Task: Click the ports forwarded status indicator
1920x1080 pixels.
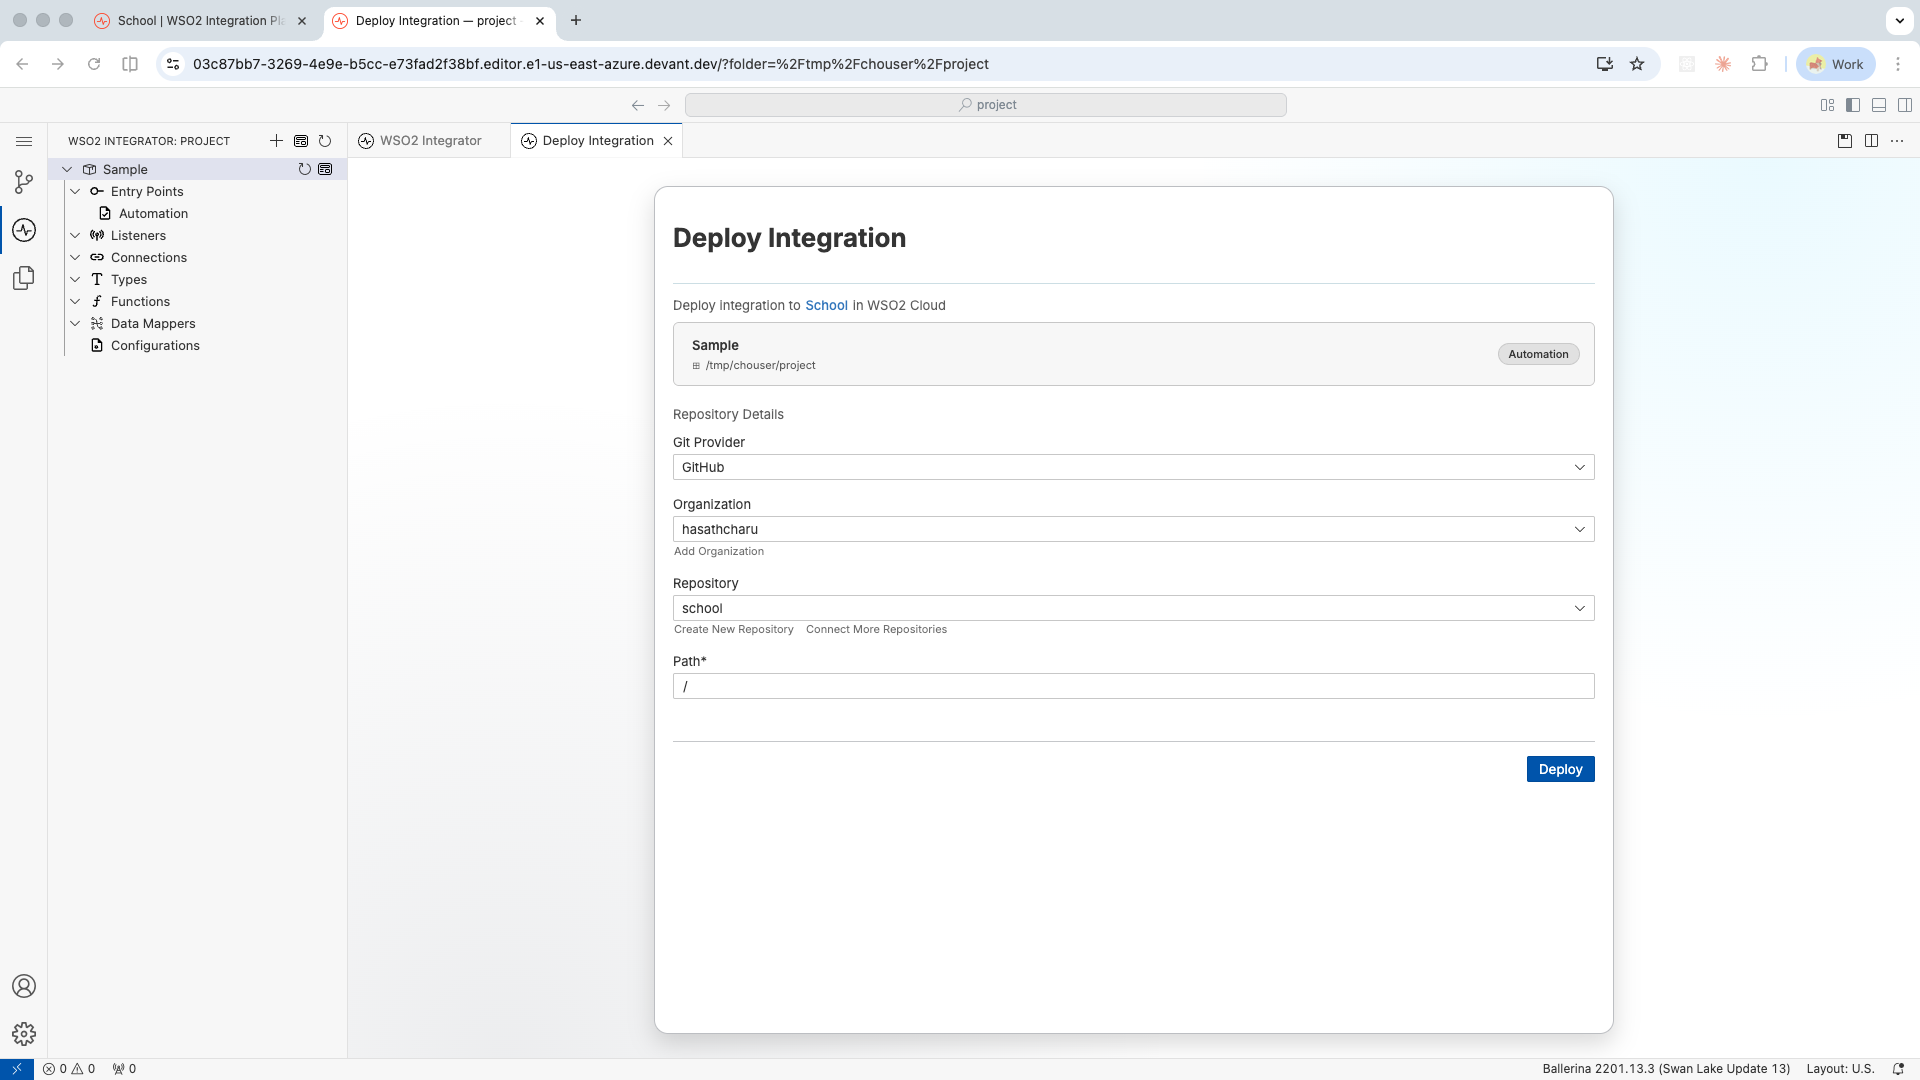Action: click(x=124, y=1069)
